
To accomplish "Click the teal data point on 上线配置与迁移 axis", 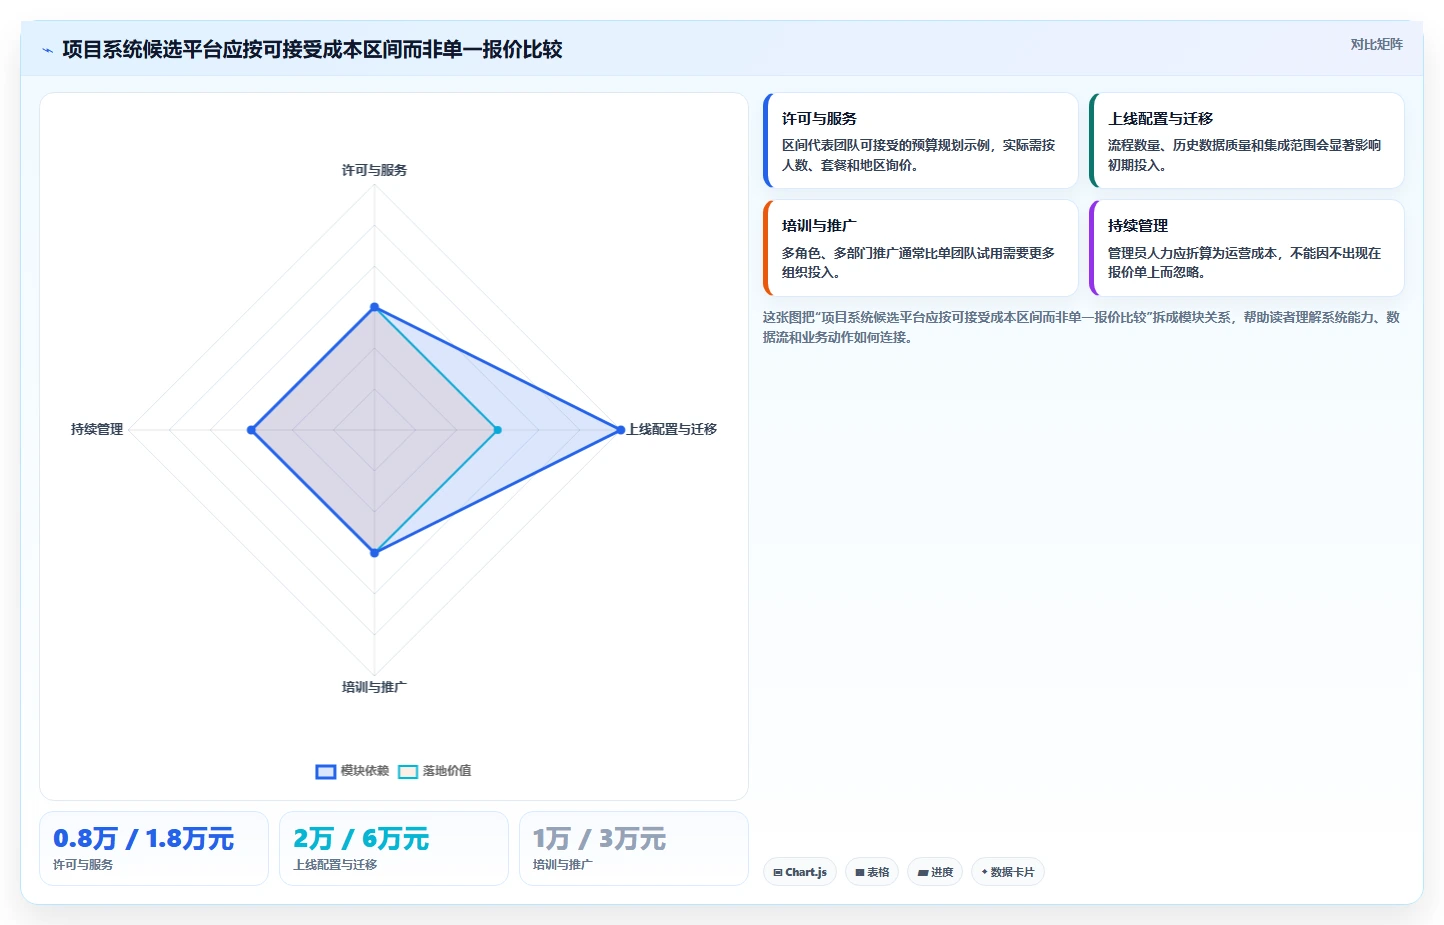I will pos(497,430).
